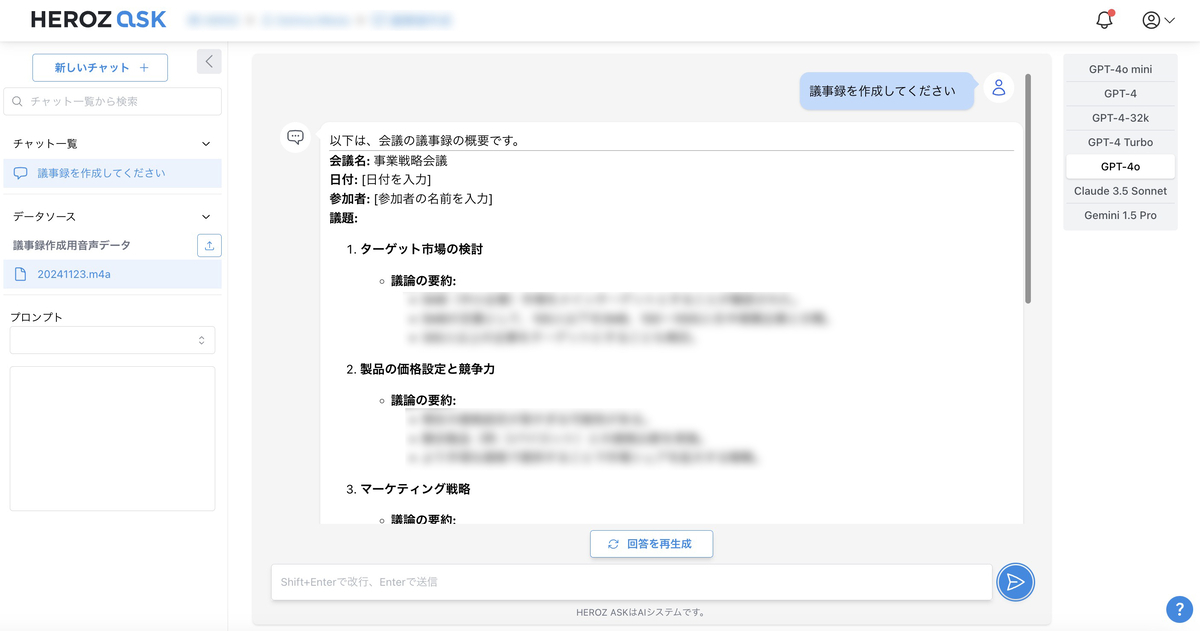Viewport: 1200px width, 631px height.
Task: Click the chat conversation scrollbar
Action: tap(1027, 190)
